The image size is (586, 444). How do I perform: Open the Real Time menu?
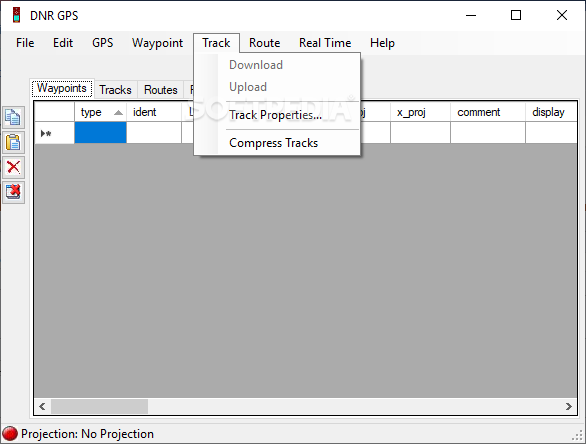325,43
